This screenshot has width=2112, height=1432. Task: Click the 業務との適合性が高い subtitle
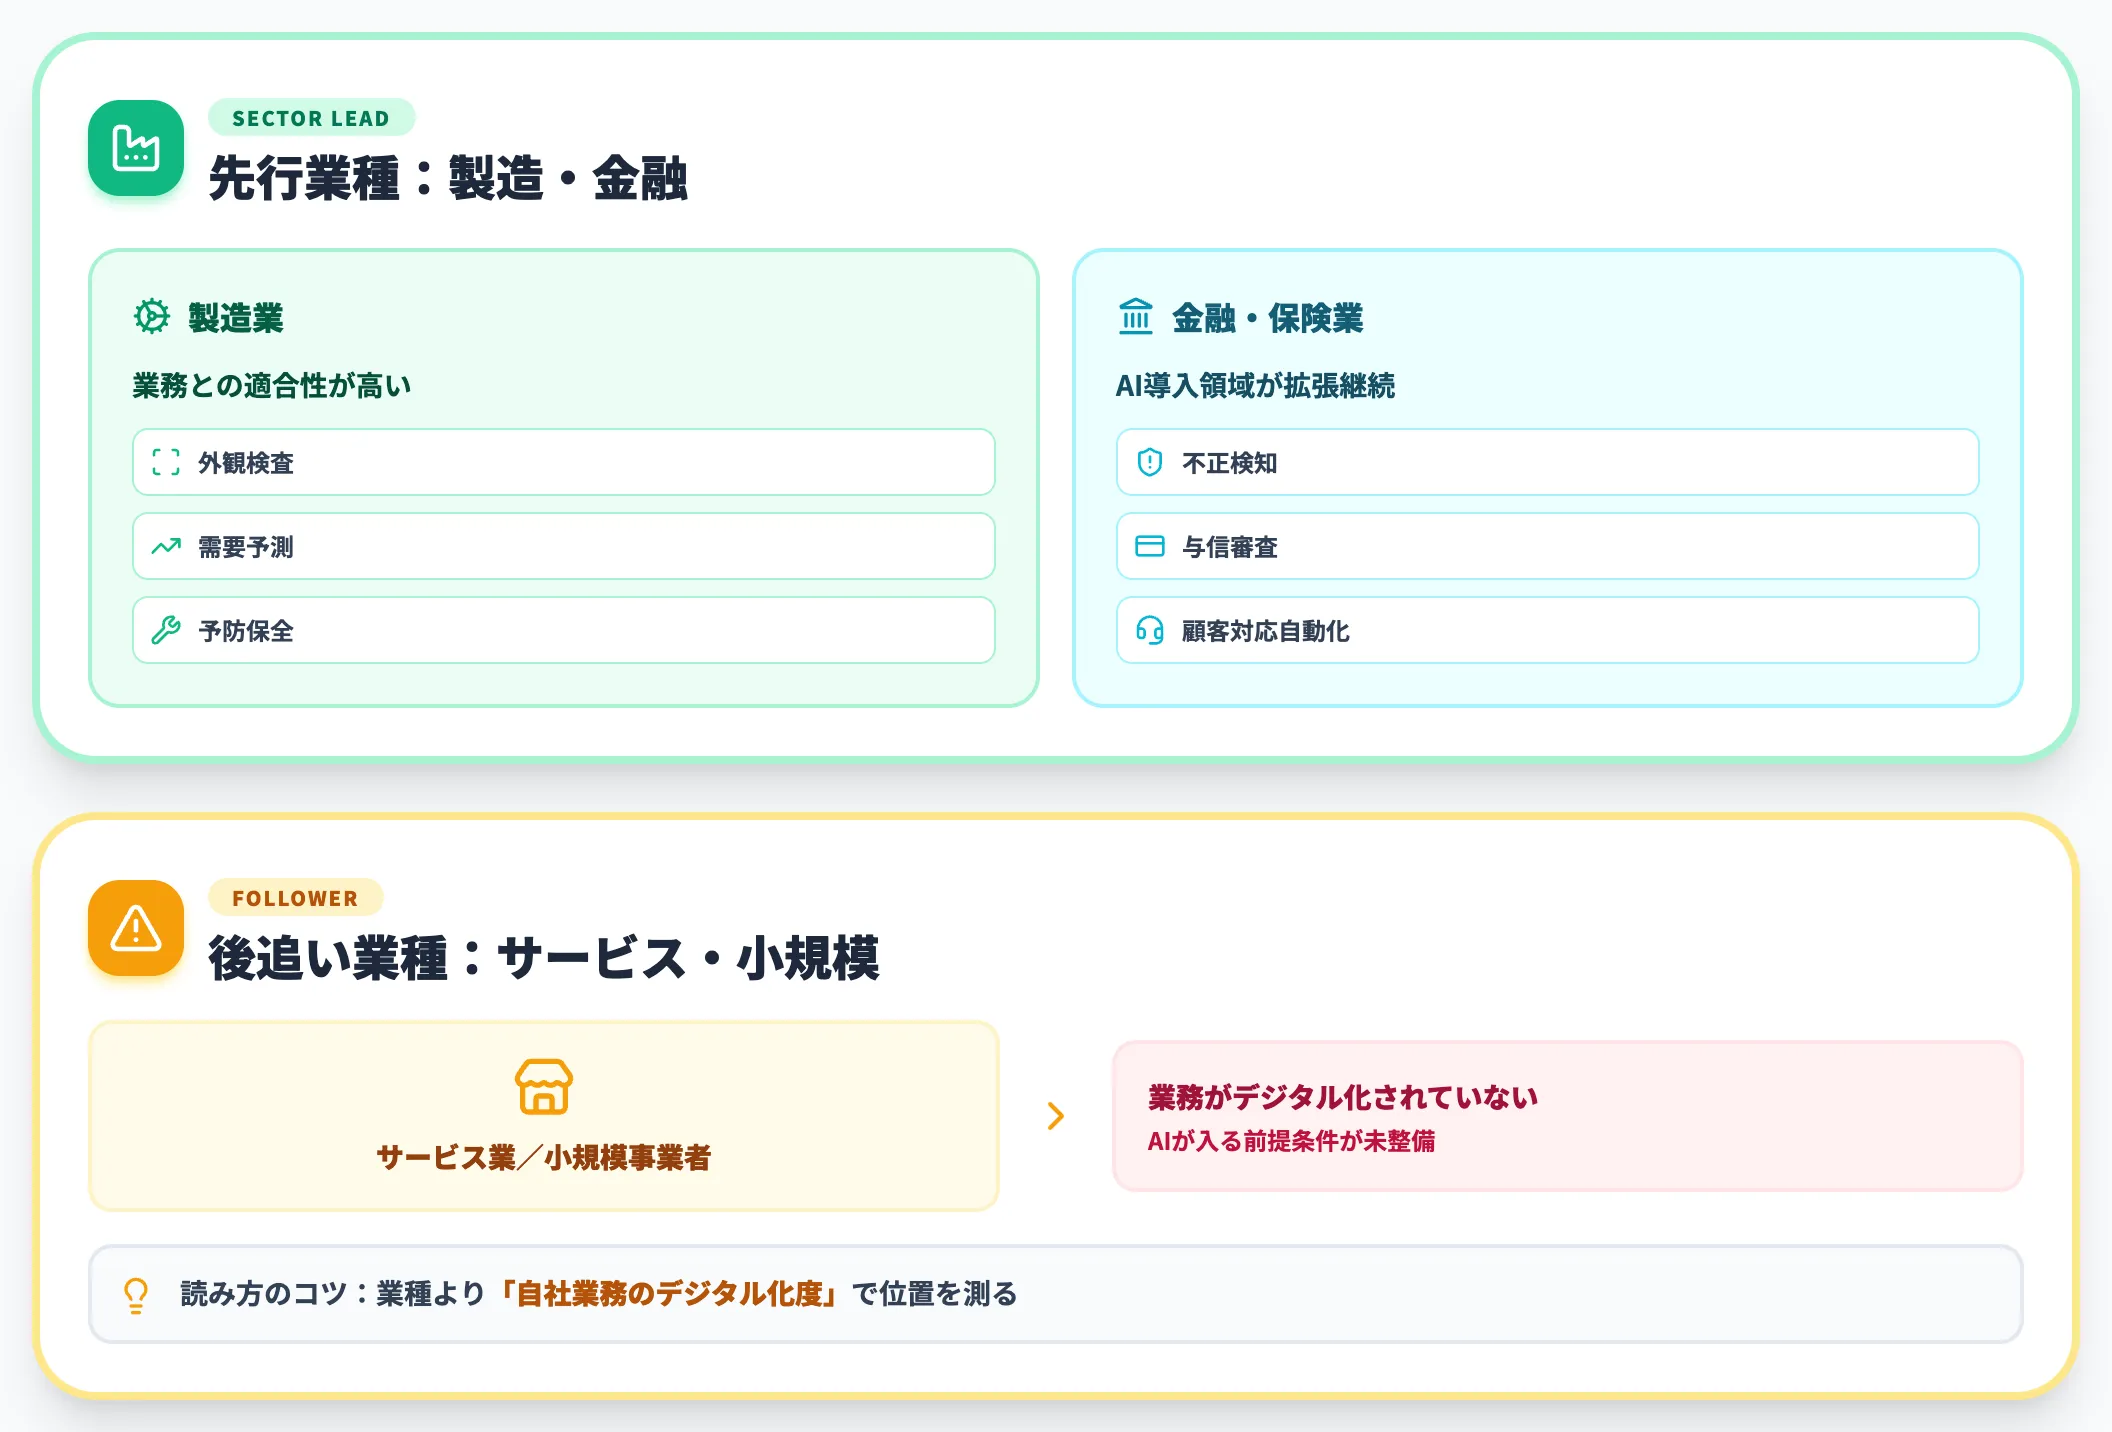point(272,386)
